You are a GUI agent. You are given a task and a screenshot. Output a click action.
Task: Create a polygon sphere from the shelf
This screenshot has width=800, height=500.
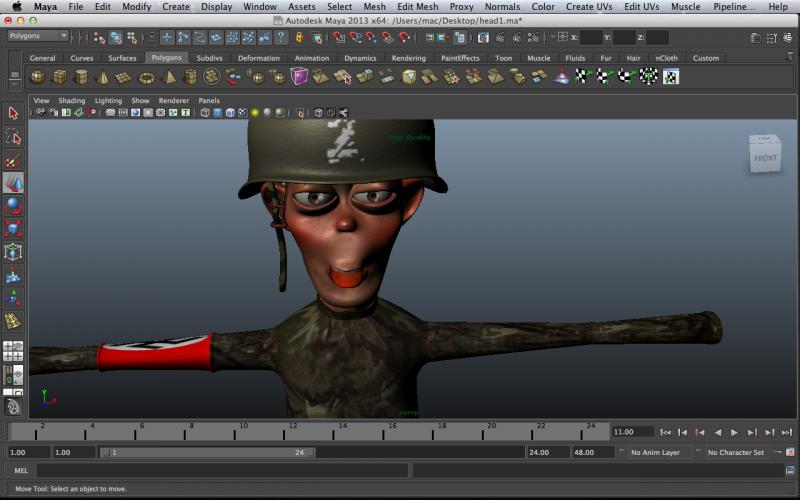click(37, 77)
